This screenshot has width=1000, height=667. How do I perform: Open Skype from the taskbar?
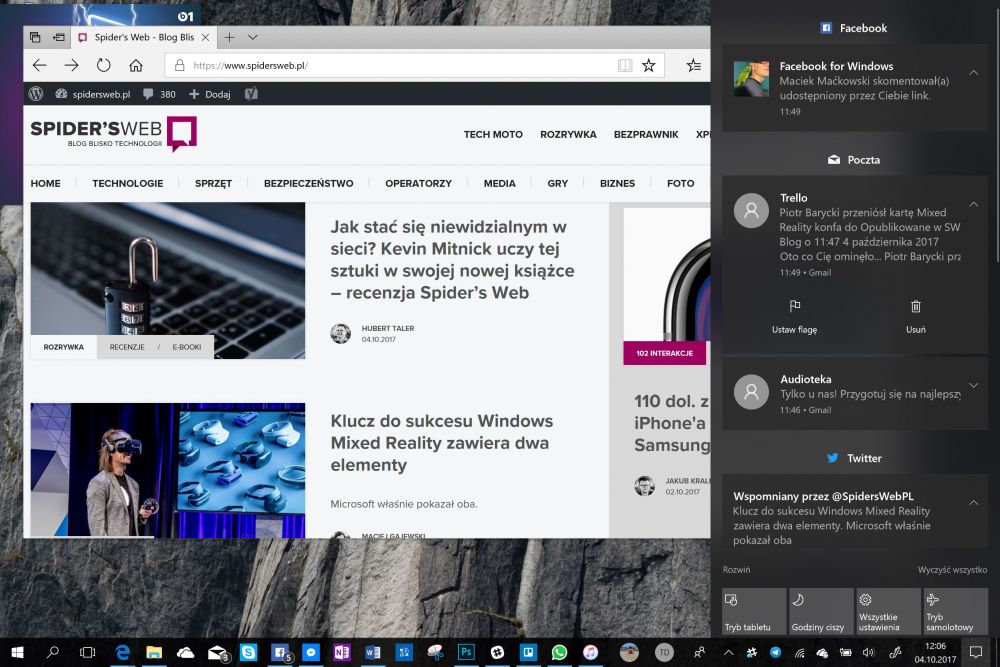click(x=248, y=652)
